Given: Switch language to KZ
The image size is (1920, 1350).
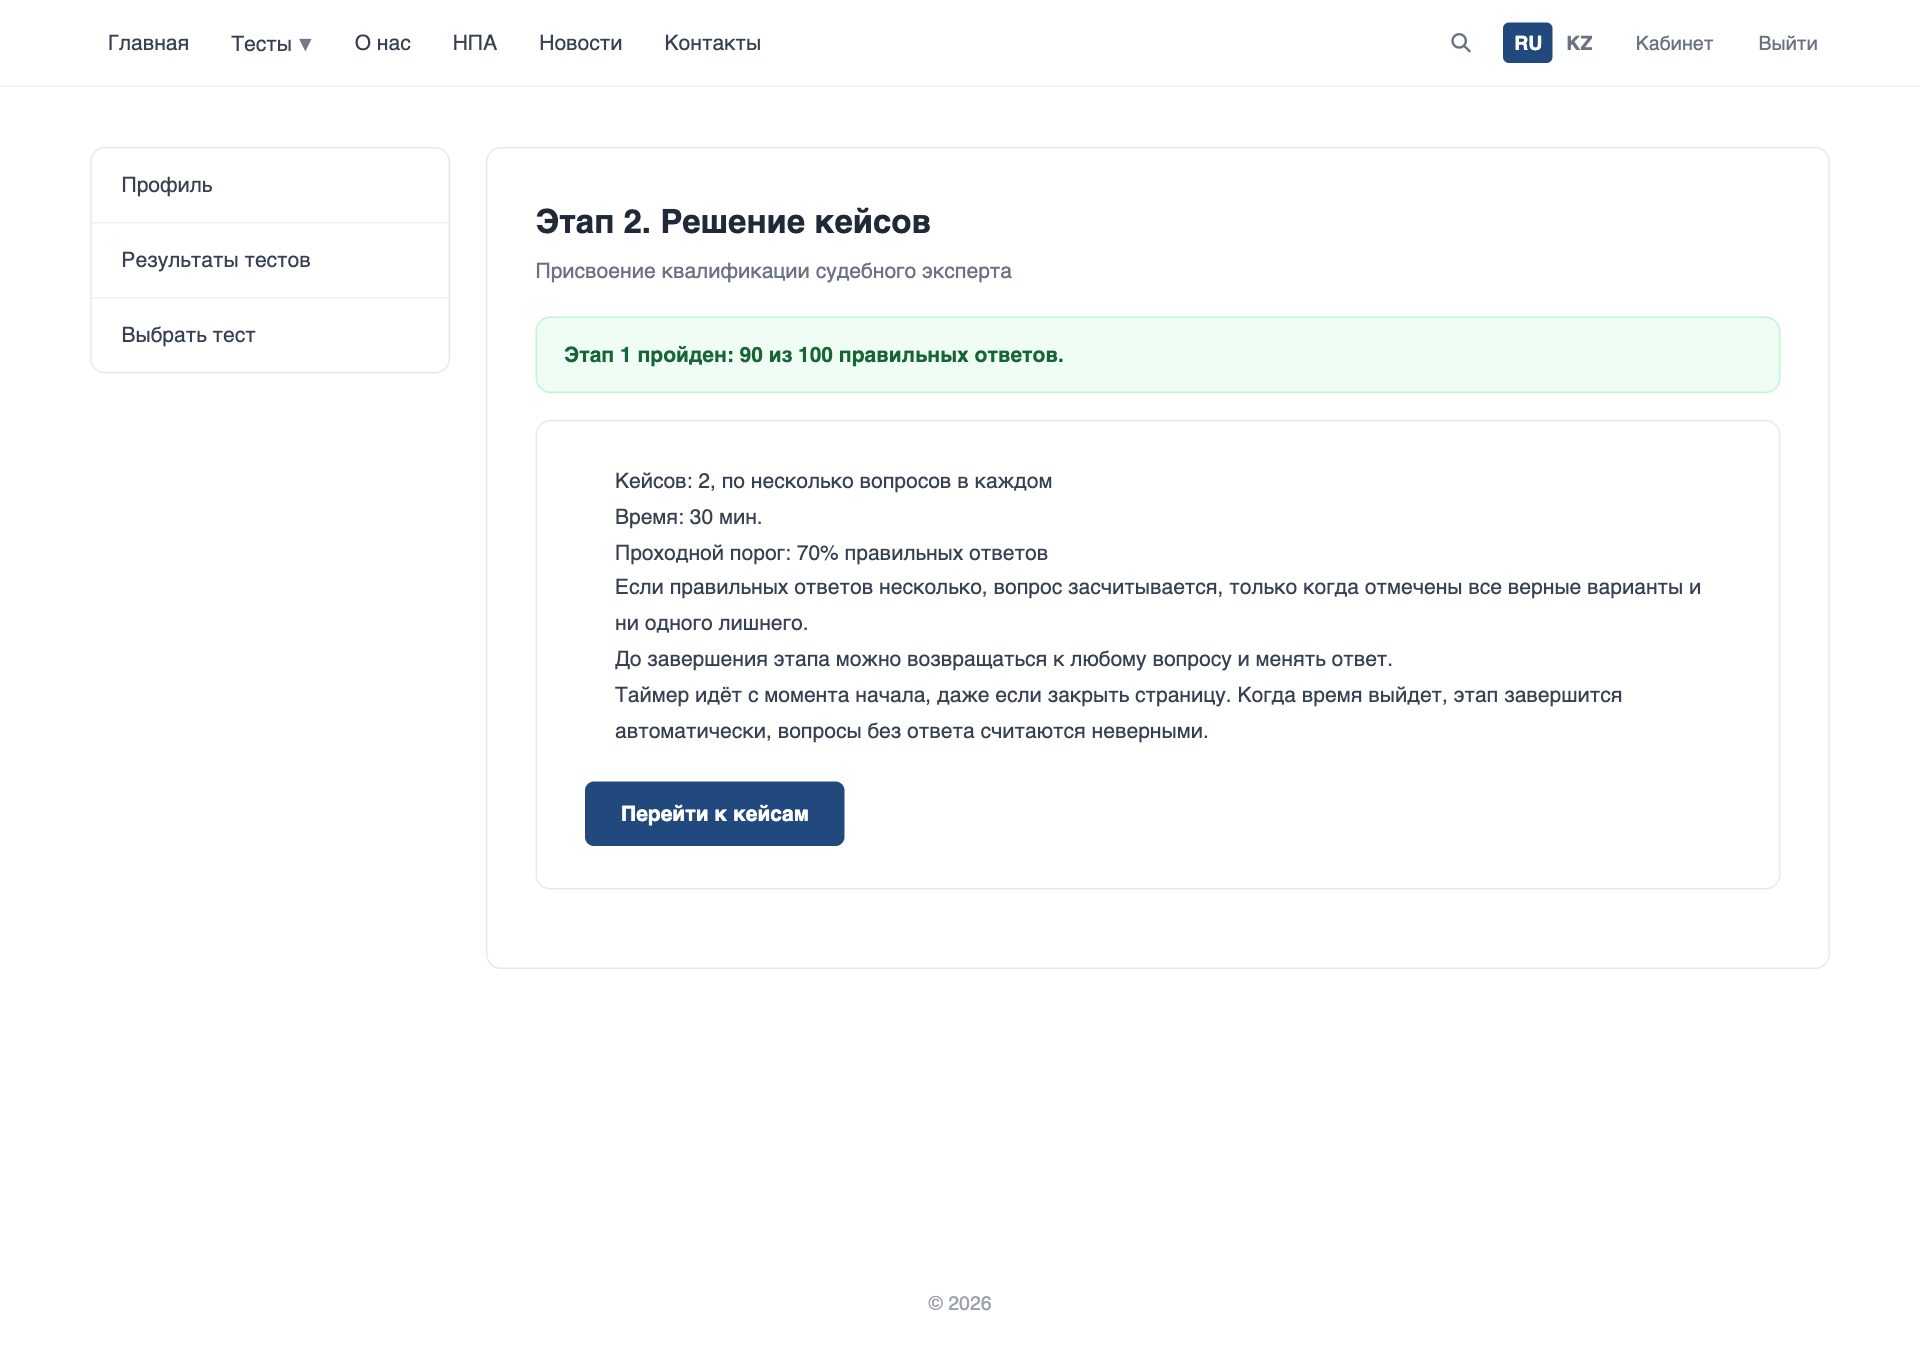Looking at the screenshot, I should pyautogui.click(x=1579, y=43).
